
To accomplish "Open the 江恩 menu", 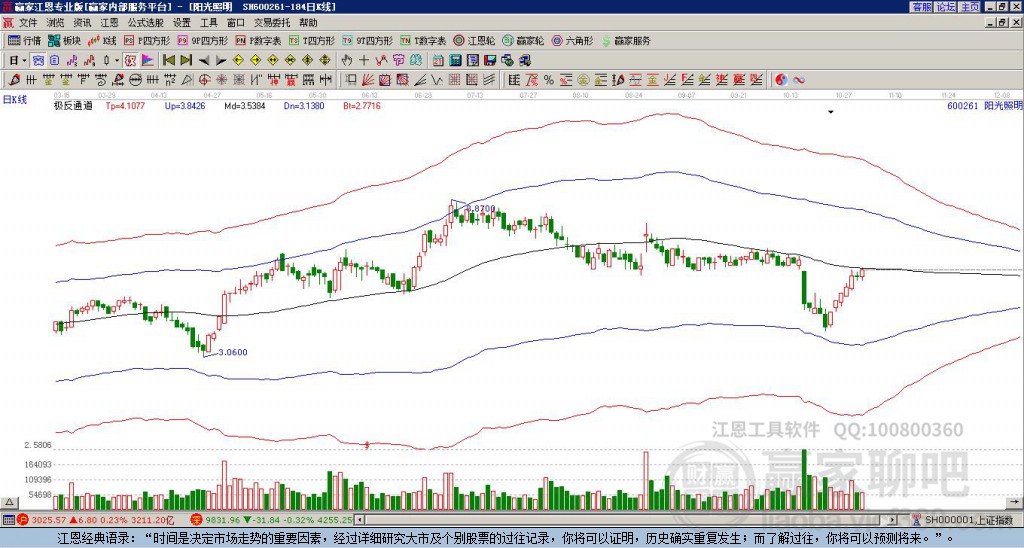I will coord(109,23).
